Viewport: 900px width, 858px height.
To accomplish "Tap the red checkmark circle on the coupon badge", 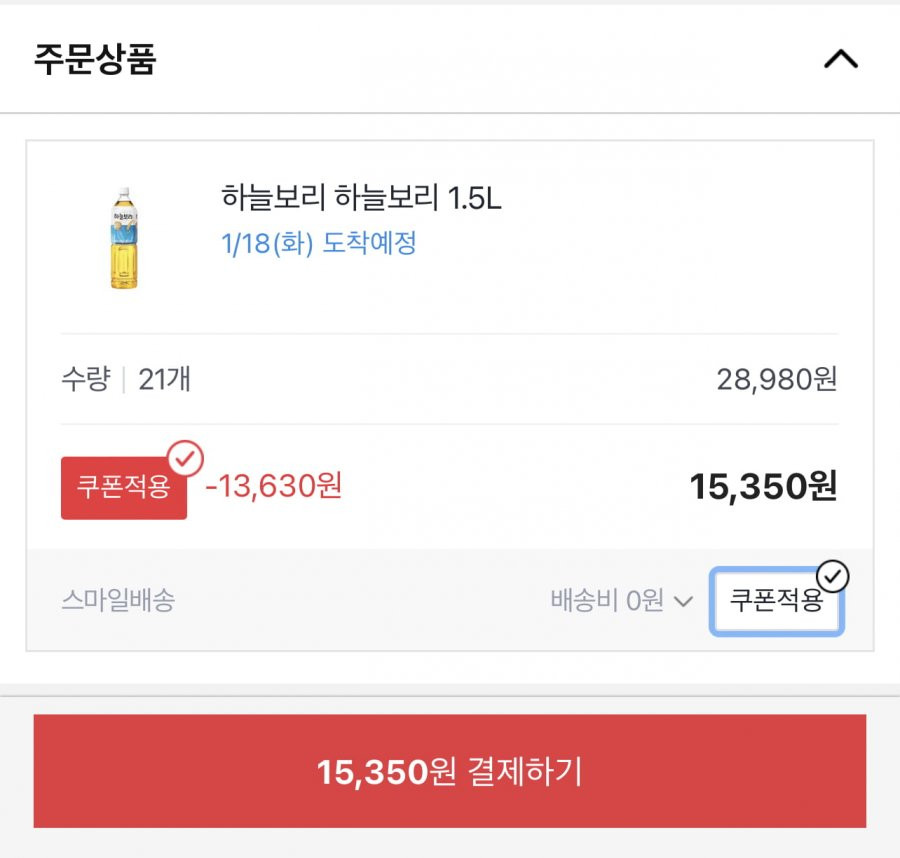I will point(185,458).
